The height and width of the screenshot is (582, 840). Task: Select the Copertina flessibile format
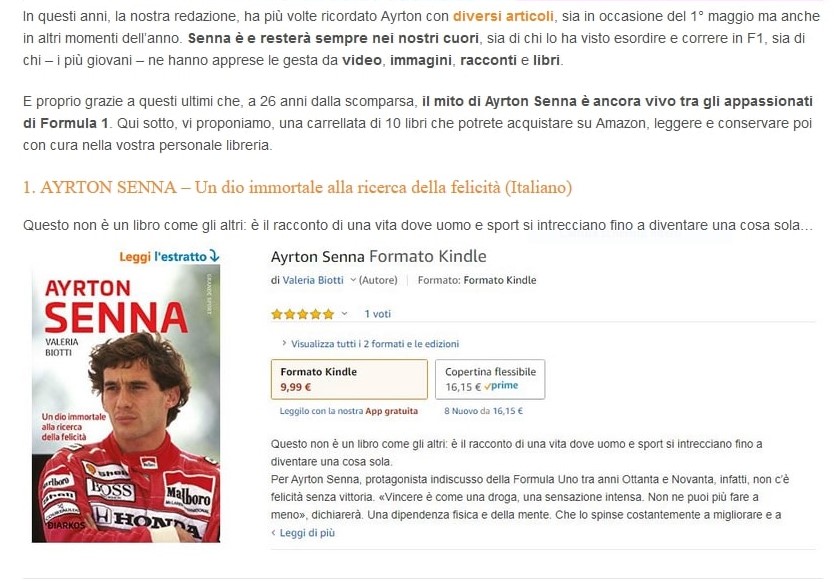point(490,378)
